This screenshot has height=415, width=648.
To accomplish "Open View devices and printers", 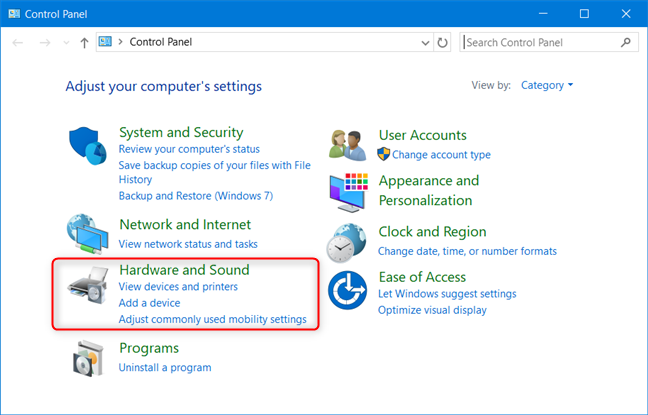I will tap(178, 286).
